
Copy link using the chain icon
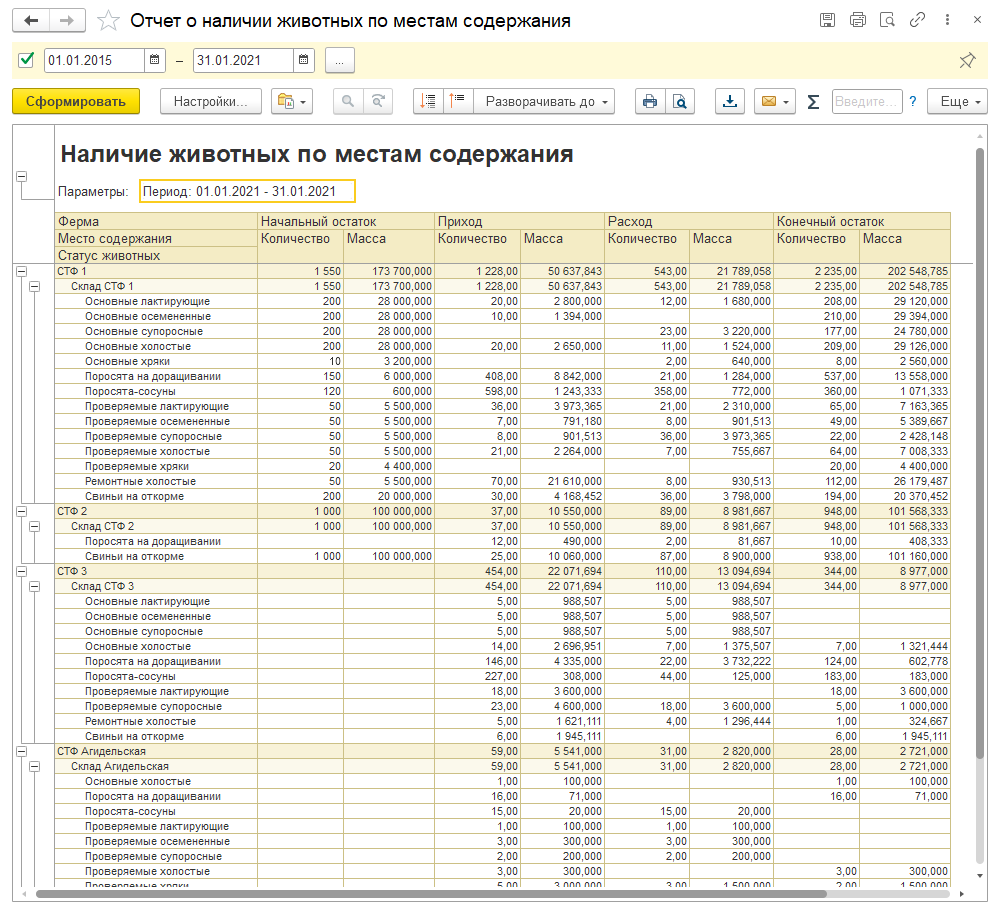(916, 20)
